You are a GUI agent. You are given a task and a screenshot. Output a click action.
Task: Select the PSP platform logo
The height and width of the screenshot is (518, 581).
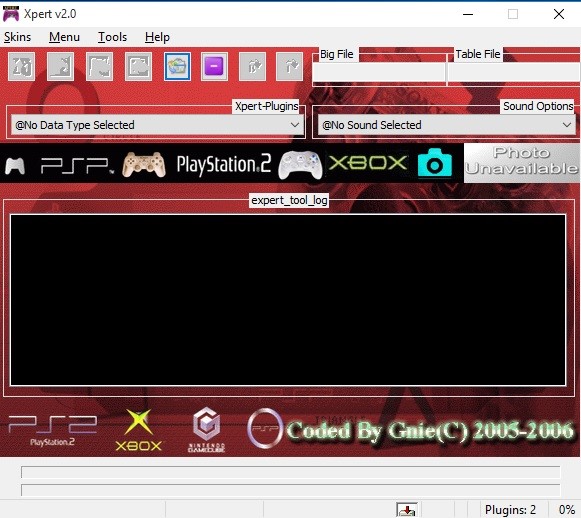(77, 166)
